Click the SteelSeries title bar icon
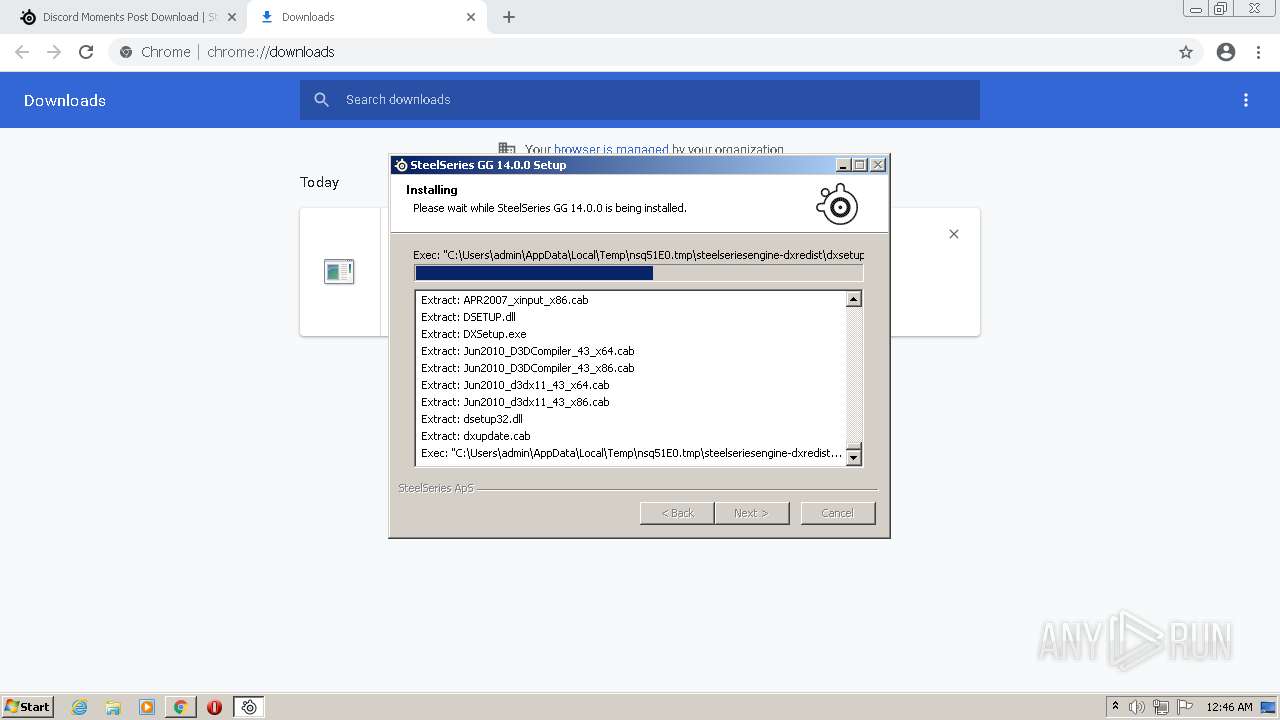Image resolution: width=1280 pixels, height=720 pixels. coord(401,165)
